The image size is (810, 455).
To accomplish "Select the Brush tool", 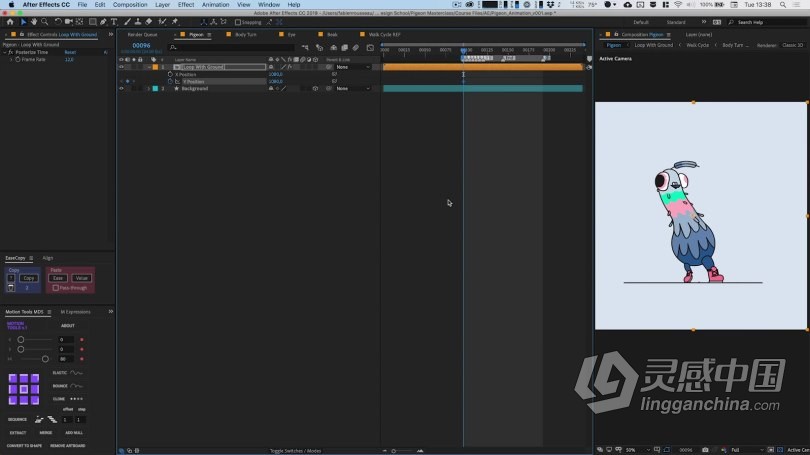I will pos(127,22).
